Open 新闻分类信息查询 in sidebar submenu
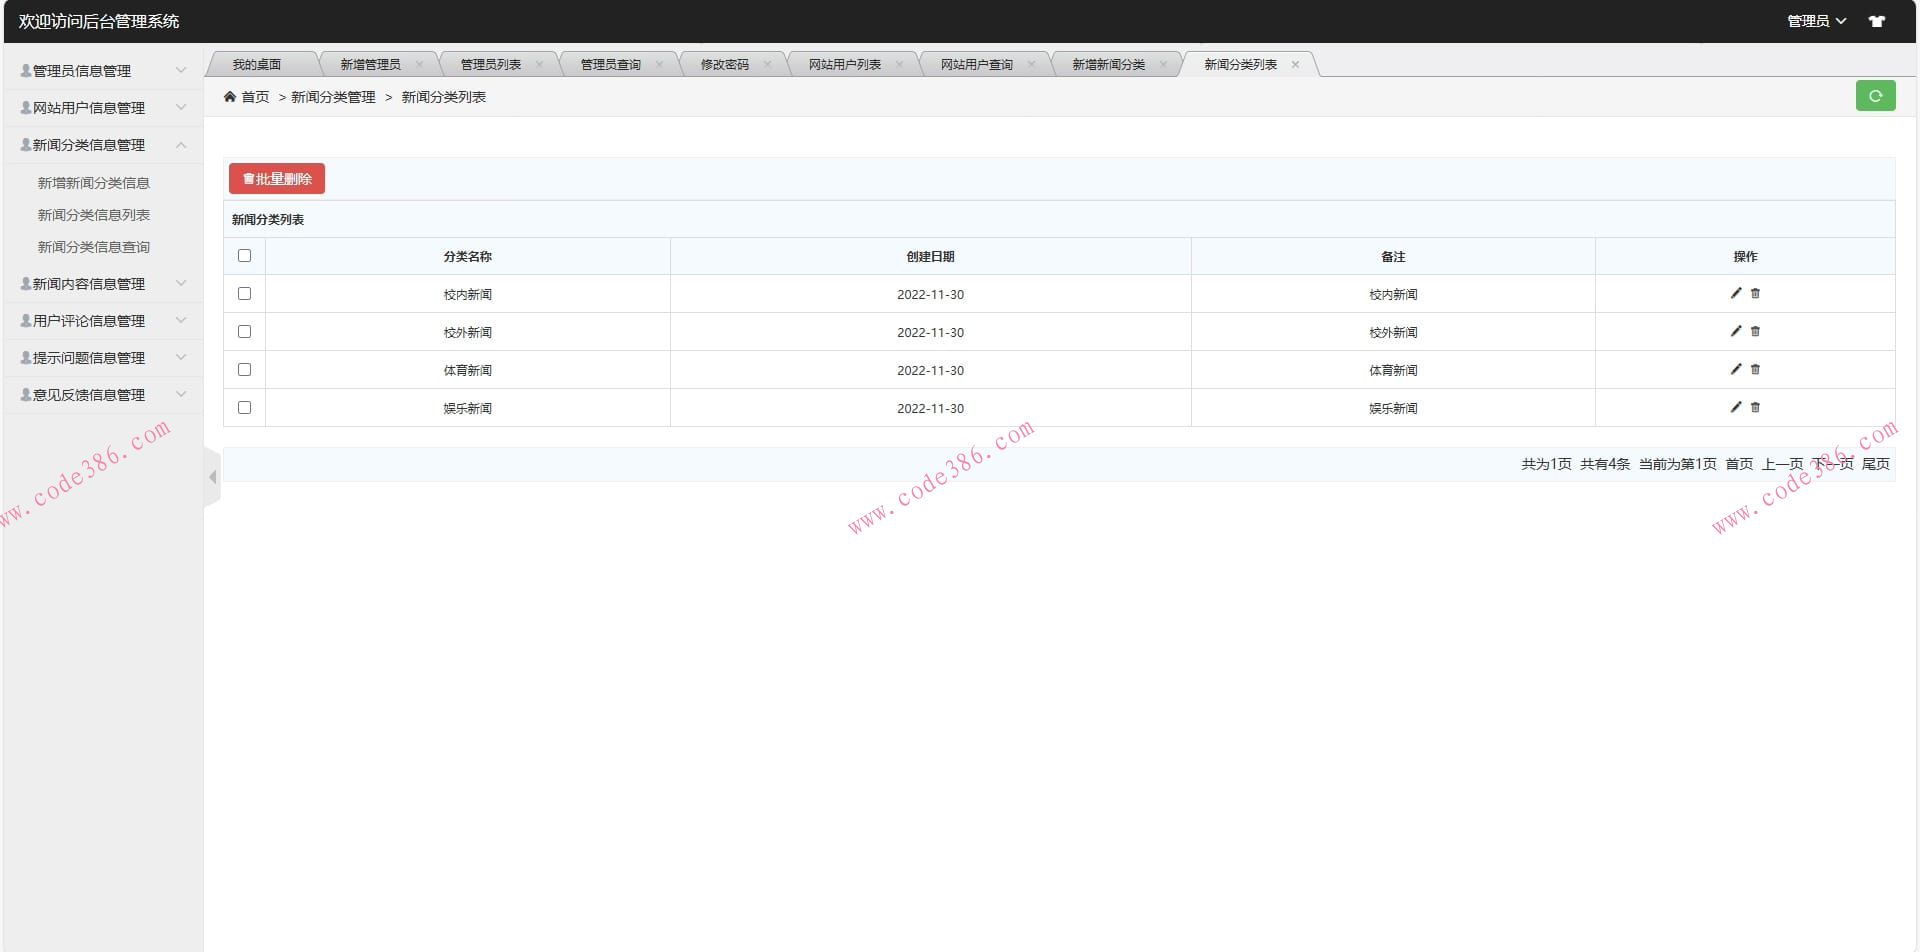The image size is (1920, 952). pos(94,247)
